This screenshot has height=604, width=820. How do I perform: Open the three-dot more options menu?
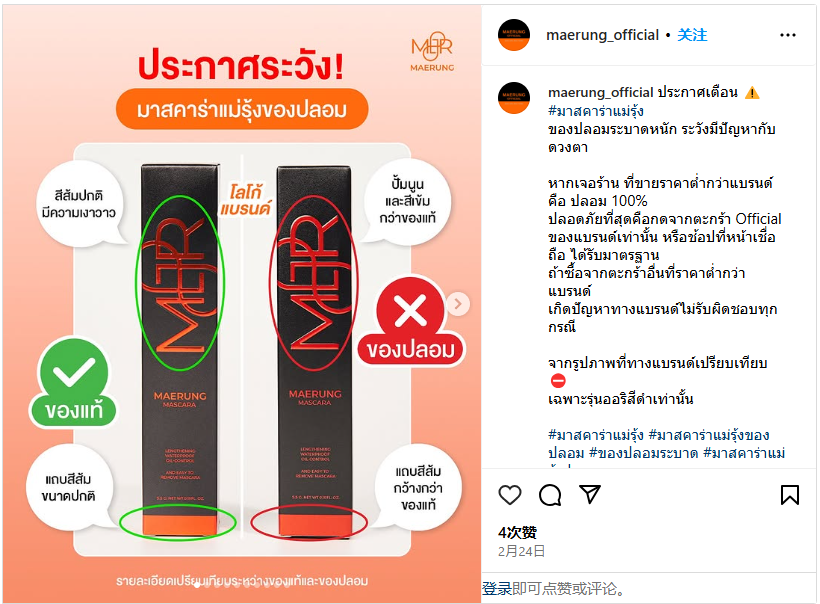[788, 35]
